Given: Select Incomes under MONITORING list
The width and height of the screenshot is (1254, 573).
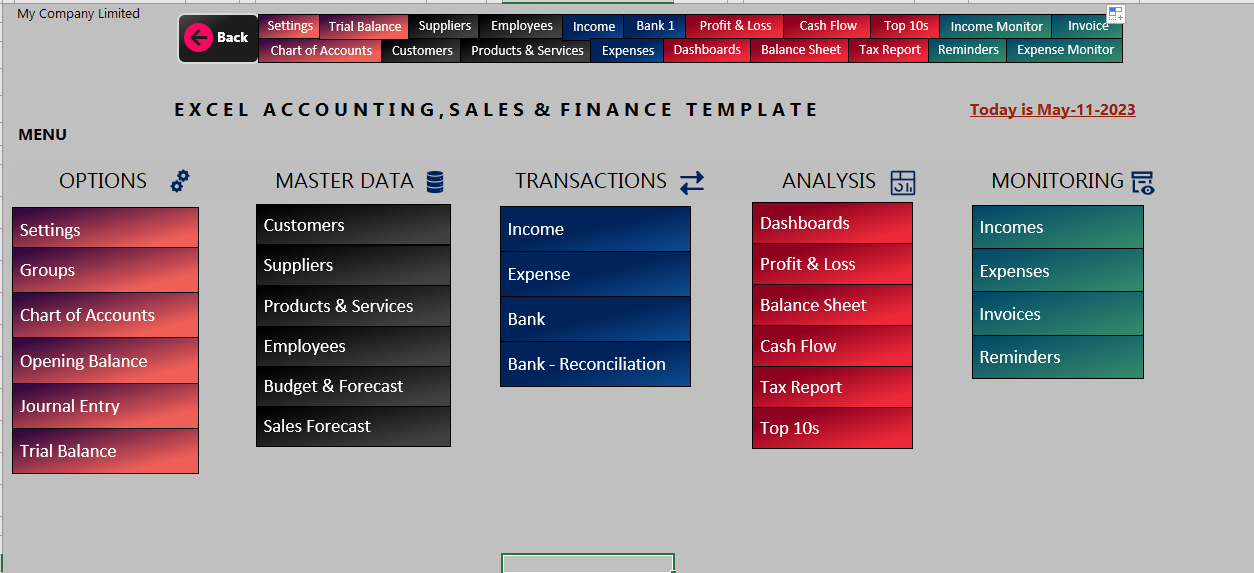Looking at the screenshot, I should click(1058, 227).
